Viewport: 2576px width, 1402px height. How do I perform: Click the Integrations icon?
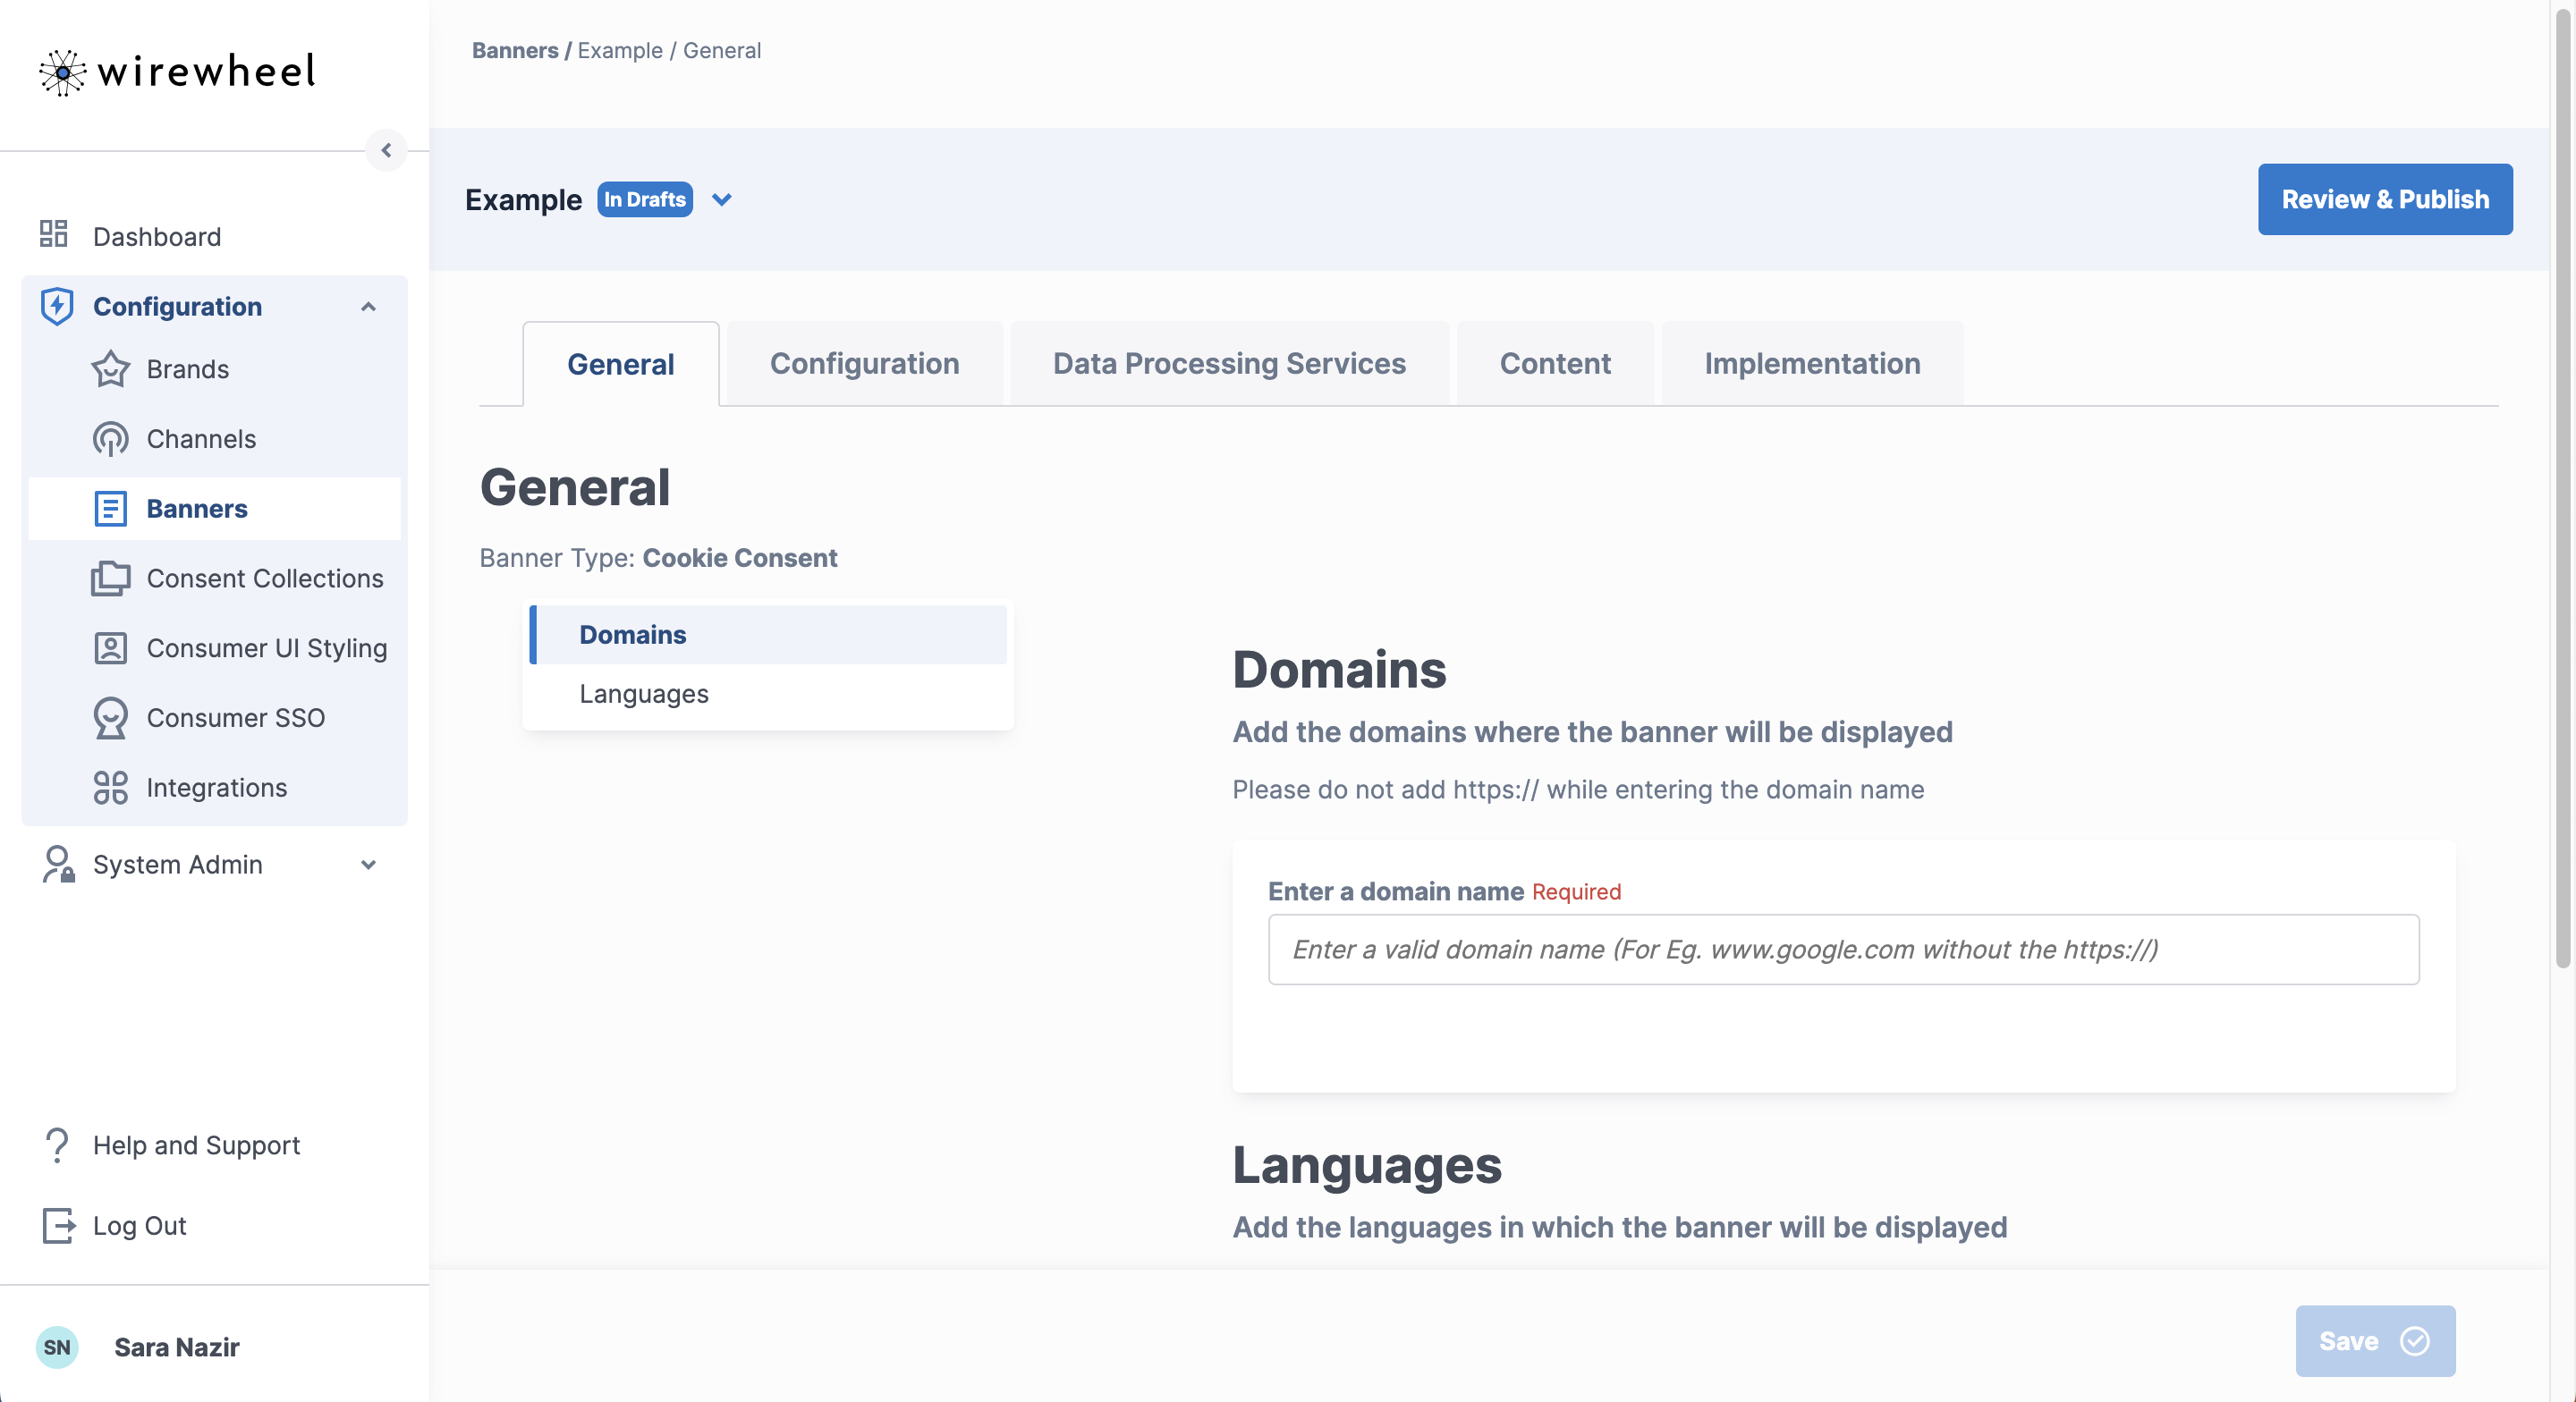pyautogui.click(x=110, y=788)
